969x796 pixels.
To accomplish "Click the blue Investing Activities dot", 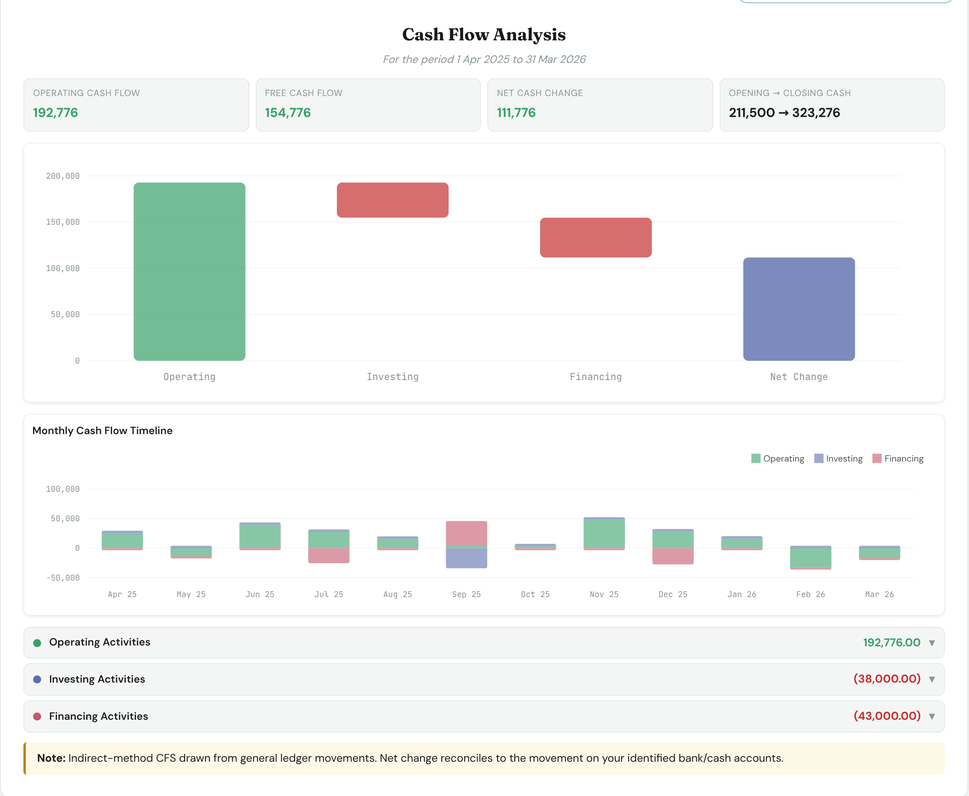I will click(37, 679).
